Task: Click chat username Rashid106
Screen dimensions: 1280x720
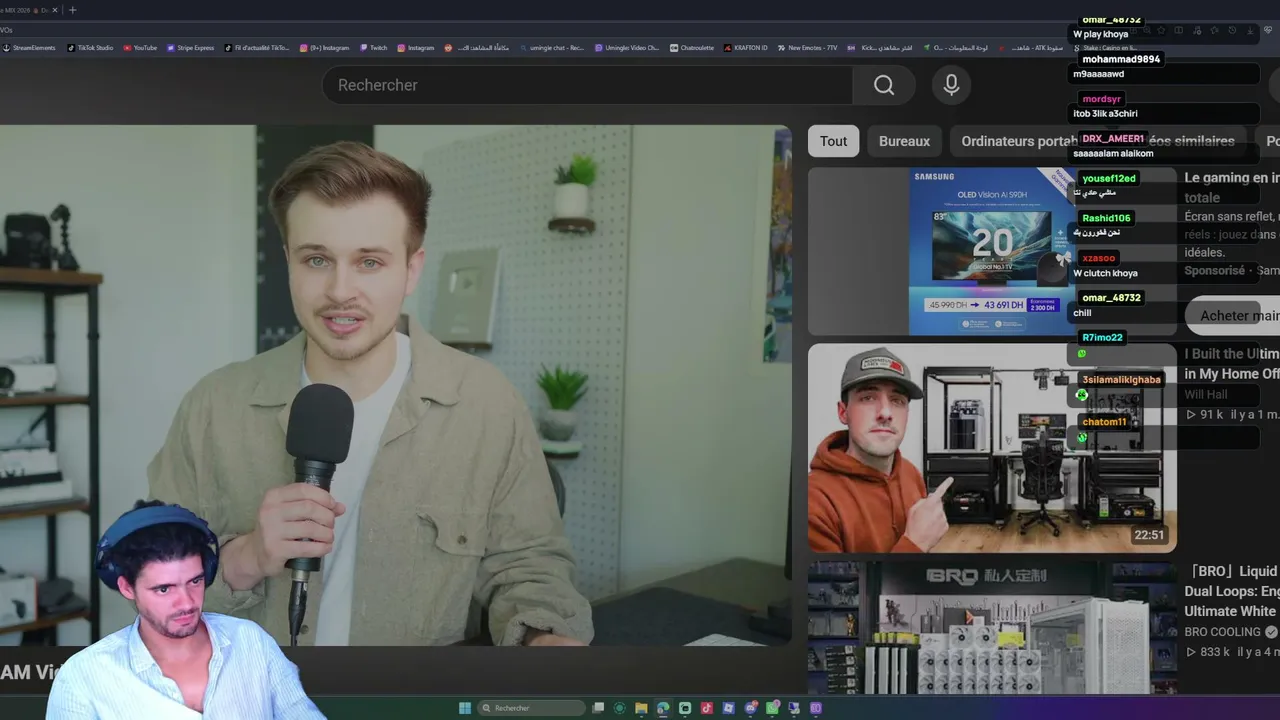Action: (1106, 218)
